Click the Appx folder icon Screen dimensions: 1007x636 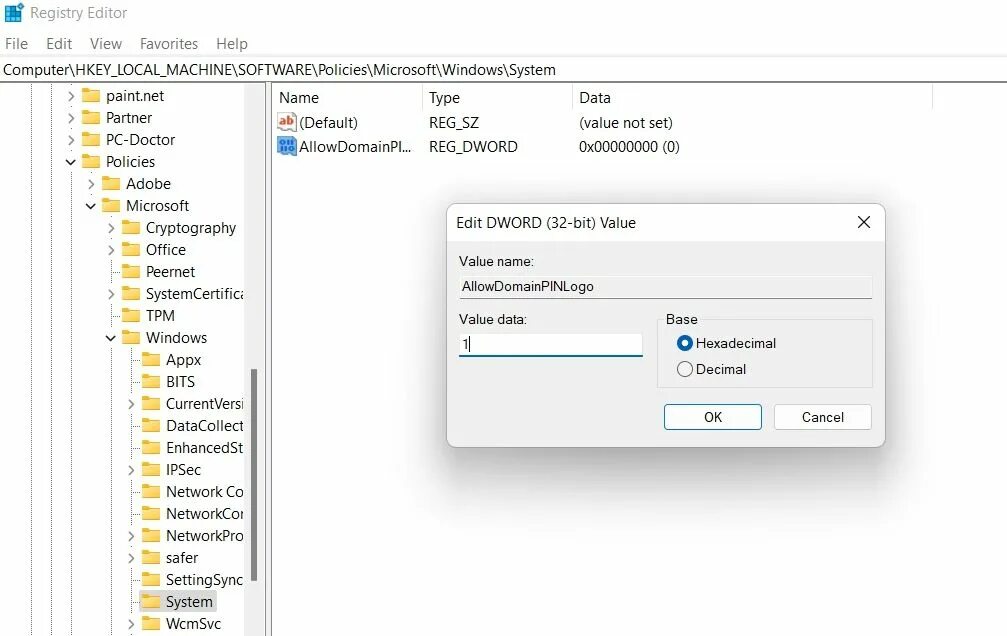[x=151, y=360]
